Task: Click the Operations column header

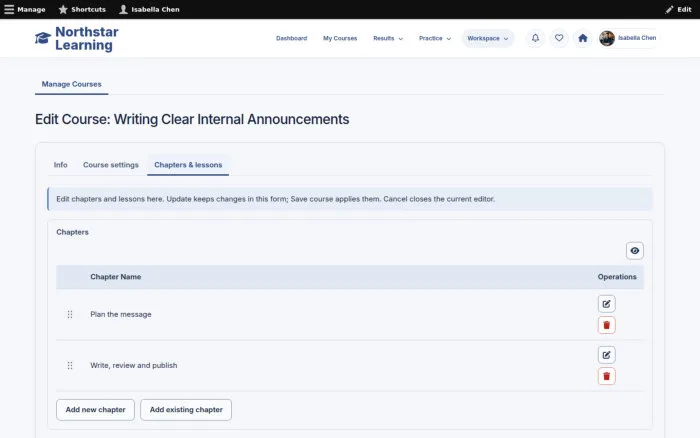Action: (x=617, y=277)
